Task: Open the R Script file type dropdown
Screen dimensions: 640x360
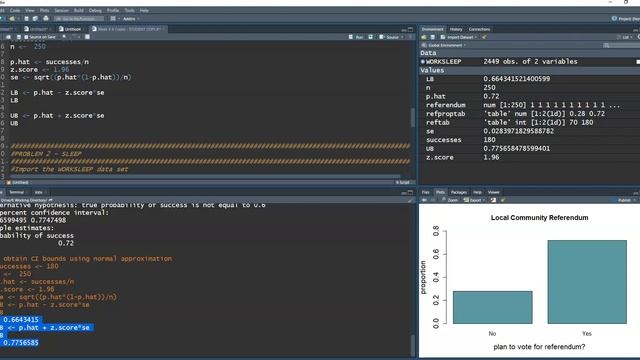Action: click(403, 182)
